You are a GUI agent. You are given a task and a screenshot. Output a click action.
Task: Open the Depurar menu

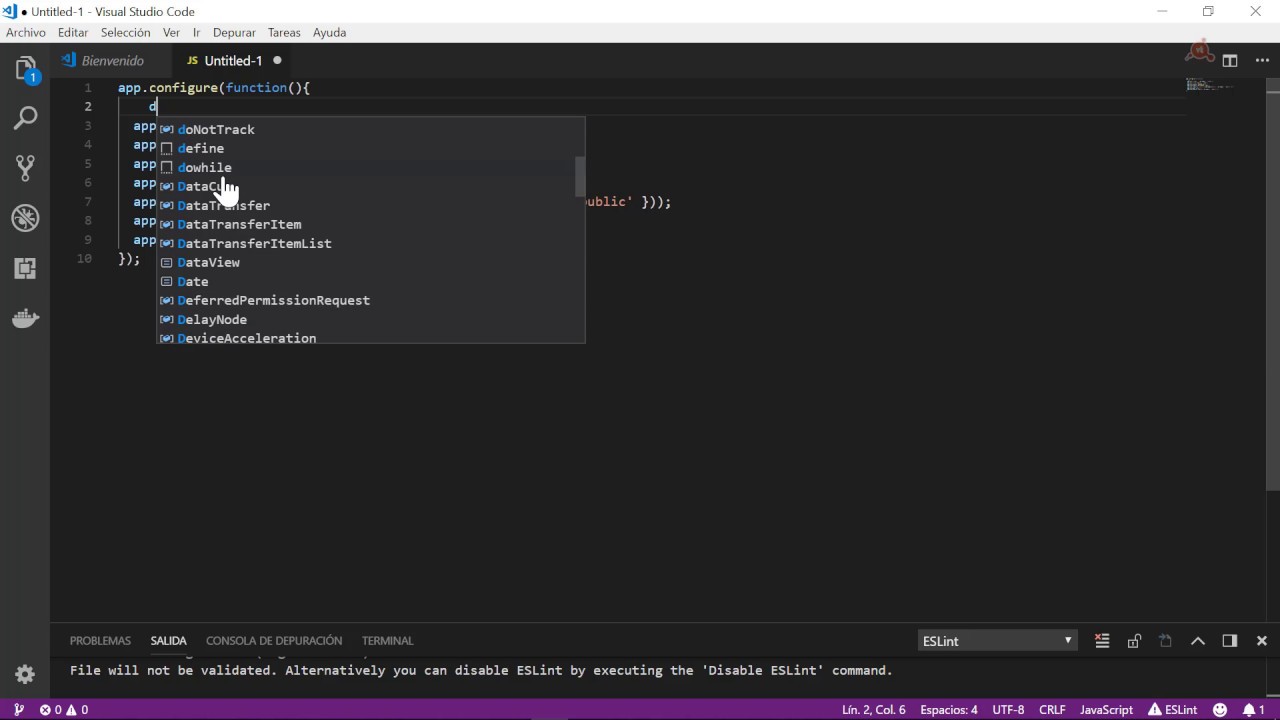click(x=234, y=32)
